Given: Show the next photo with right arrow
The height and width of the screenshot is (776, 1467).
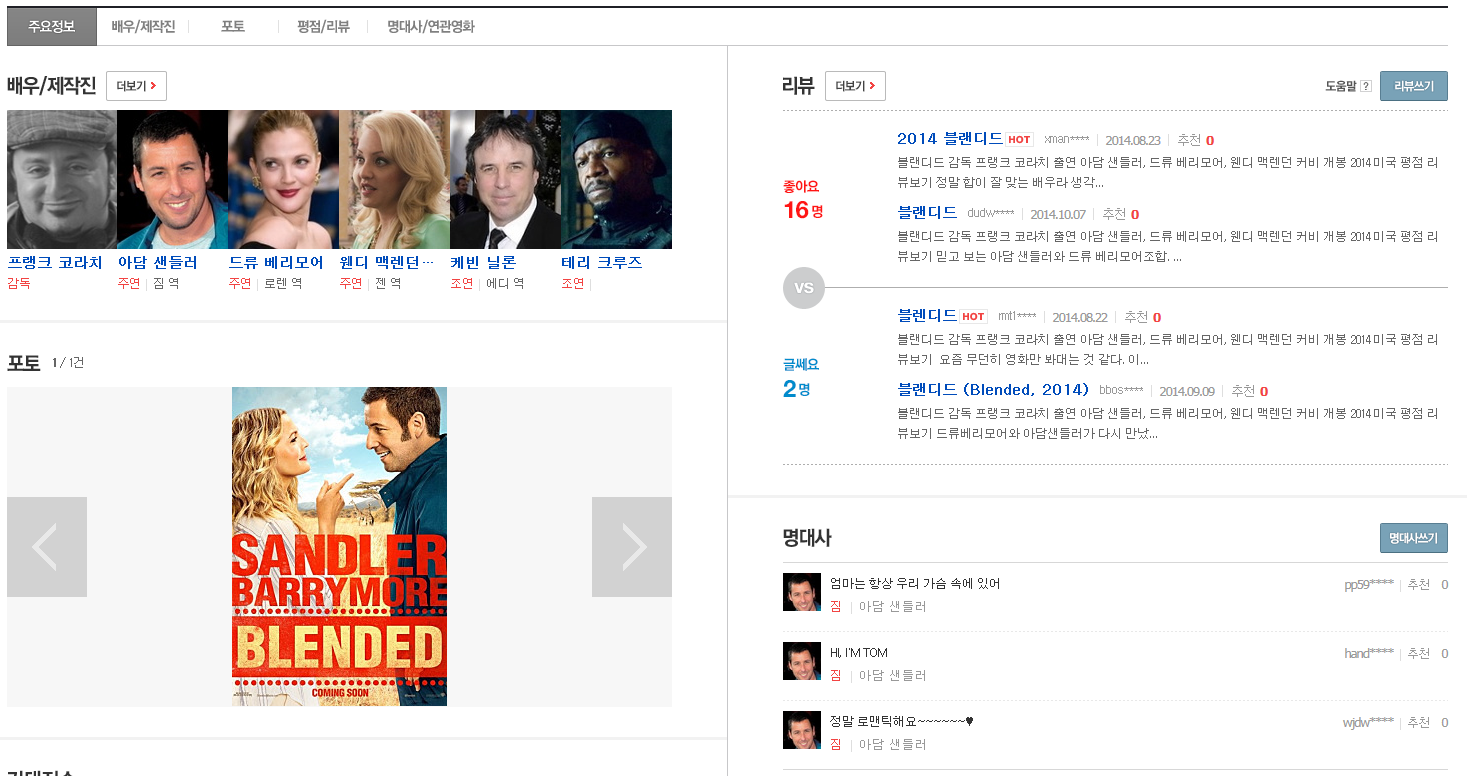Looking at the screenshot, I should pos(632,547).
